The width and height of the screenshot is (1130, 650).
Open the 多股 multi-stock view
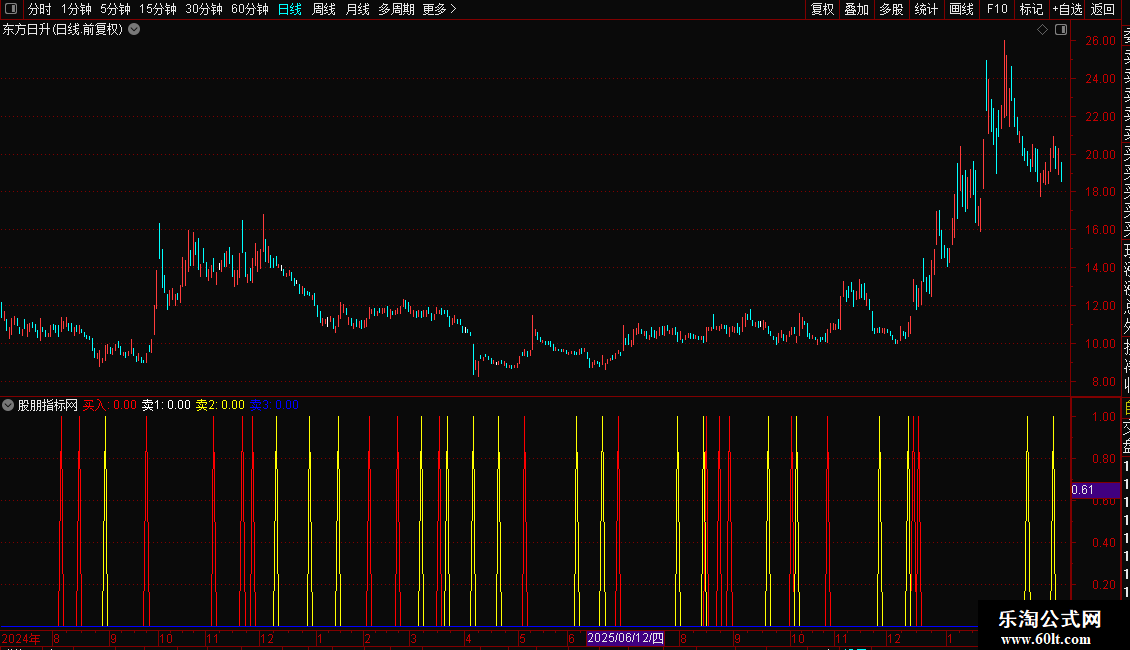click(x=891, y=9)
